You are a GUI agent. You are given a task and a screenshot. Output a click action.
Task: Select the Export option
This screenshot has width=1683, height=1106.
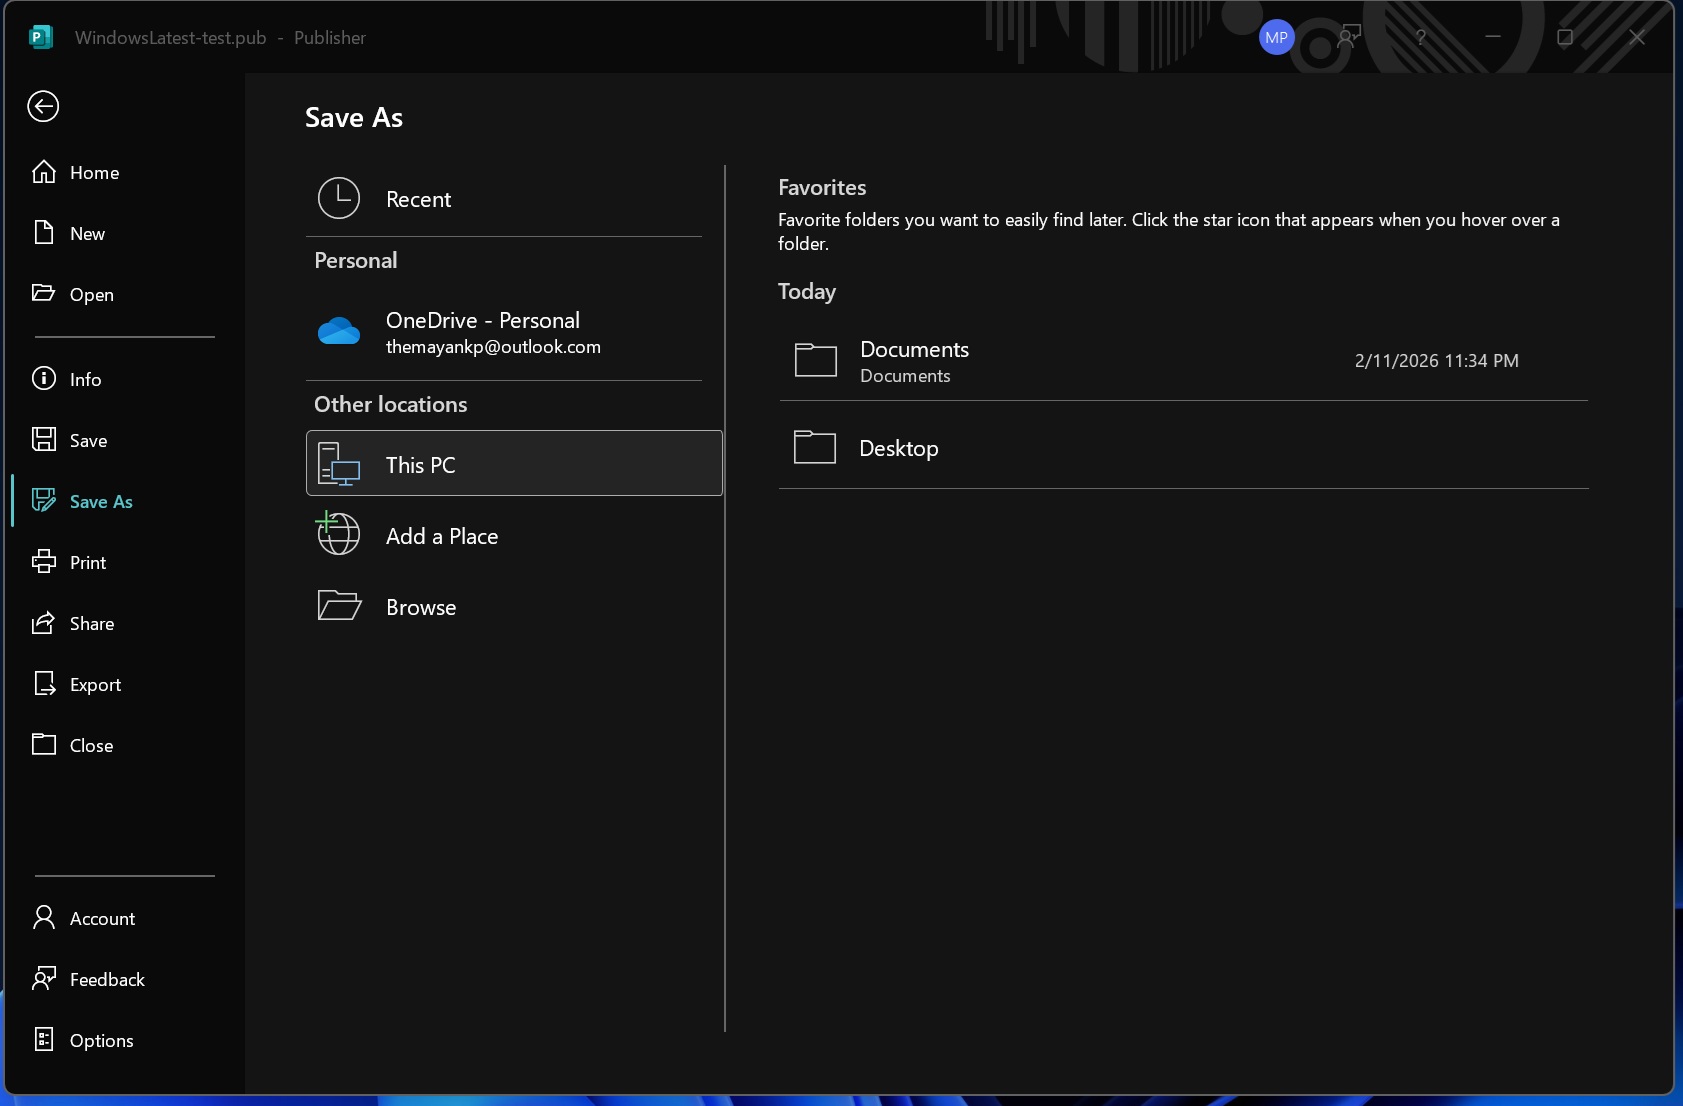click(x=96, y=684)
